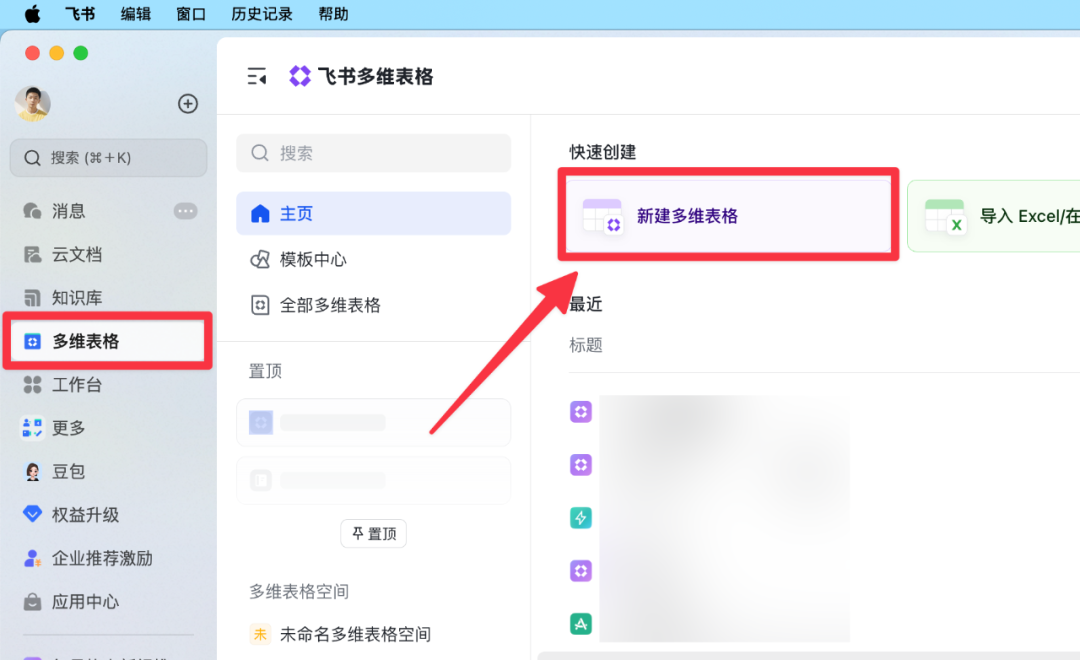Open Messages in the left sidebar
The height and width of the screenshot is (660, 1080).
pyautogui.click(x=69, y=211)
